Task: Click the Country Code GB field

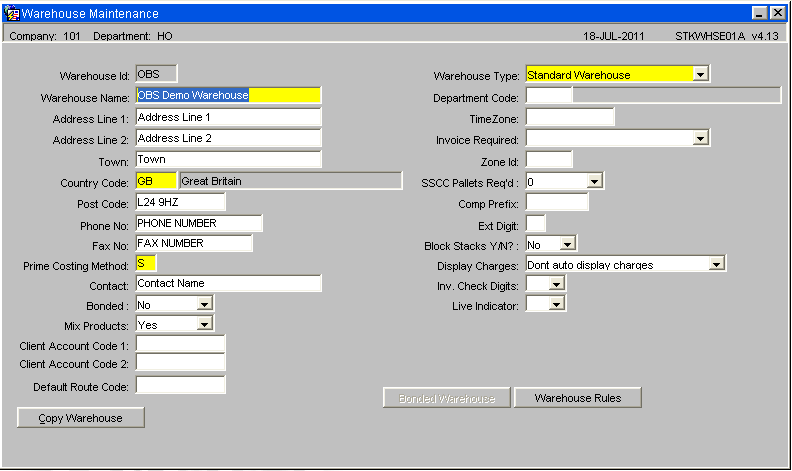Action: click(157, 181)
